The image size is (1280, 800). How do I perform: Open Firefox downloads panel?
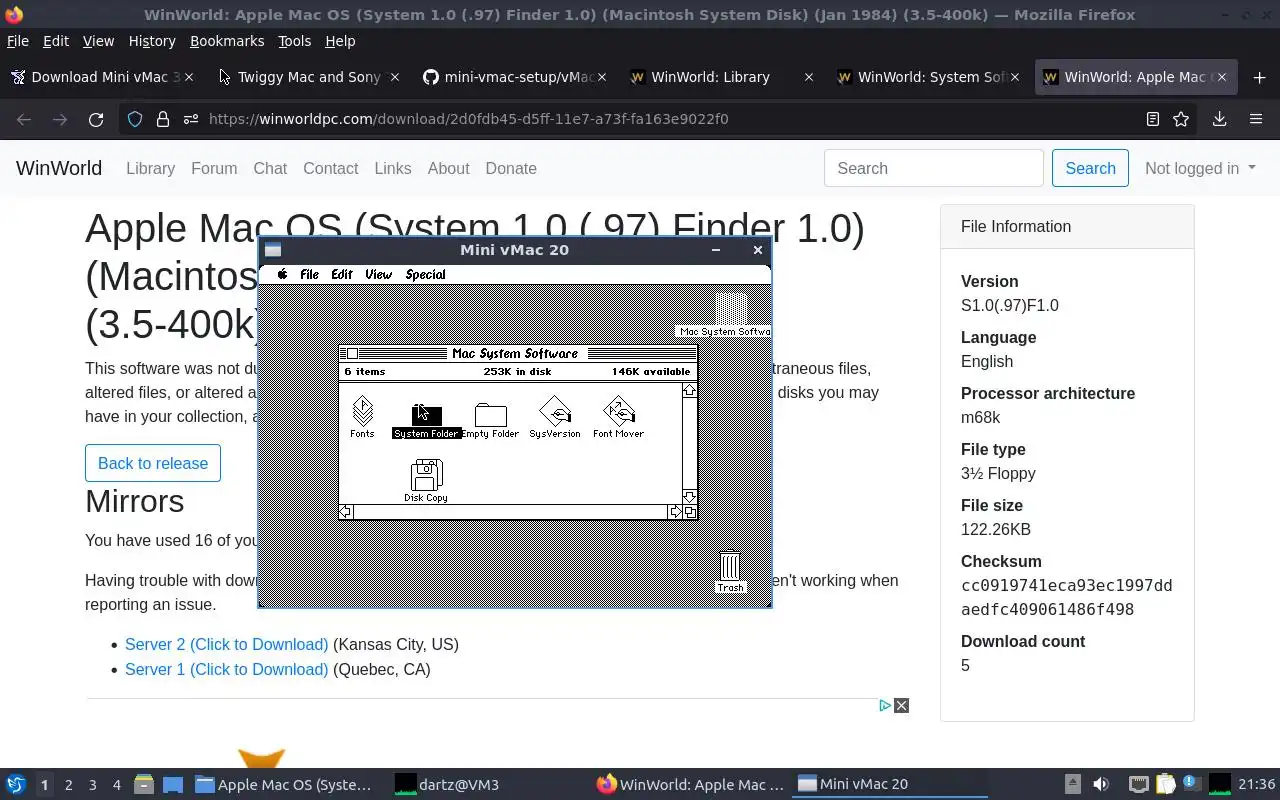point(1219,119)
